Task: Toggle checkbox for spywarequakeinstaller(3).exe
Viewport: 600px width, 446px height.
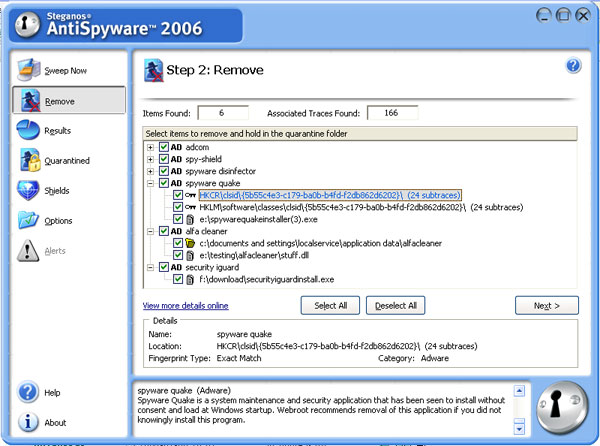Action: (178, 219)
